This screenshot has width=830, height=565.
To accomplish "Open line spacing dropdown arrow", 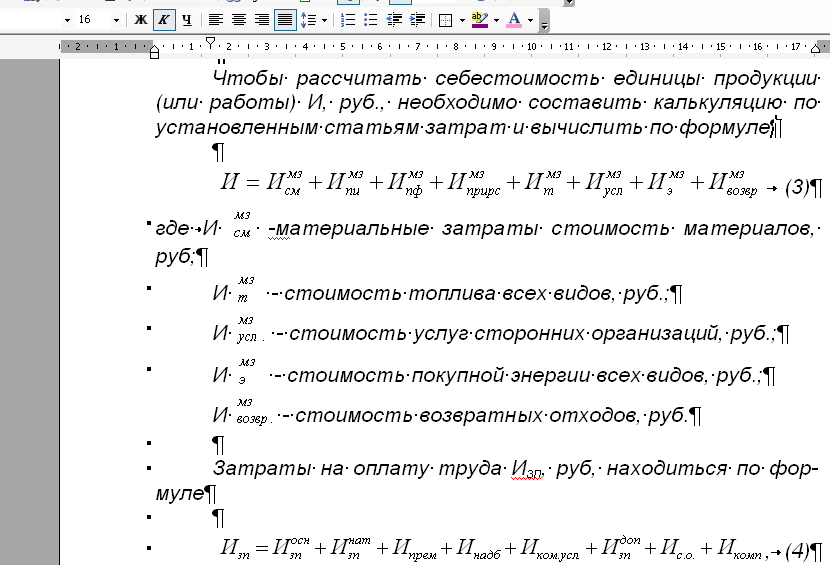I will pyautogui.click(x=324, y=21).
